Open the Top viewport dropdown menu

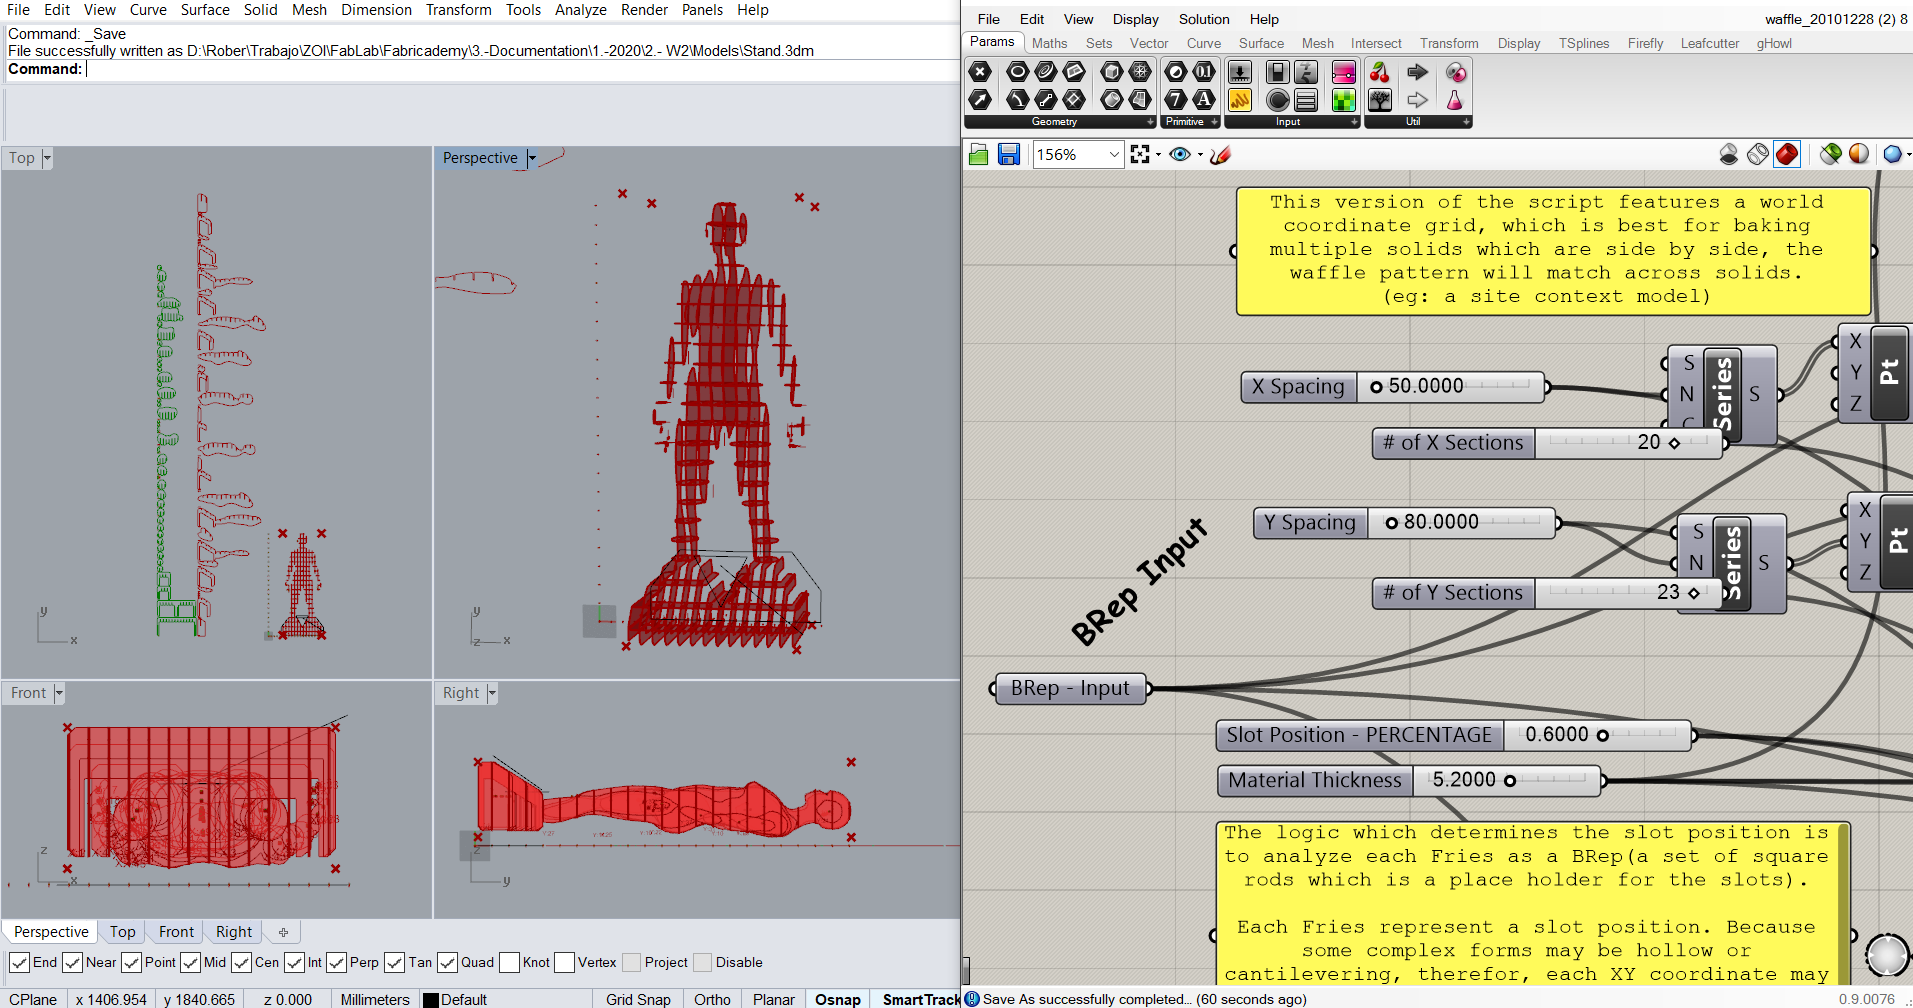click(47, 158)
